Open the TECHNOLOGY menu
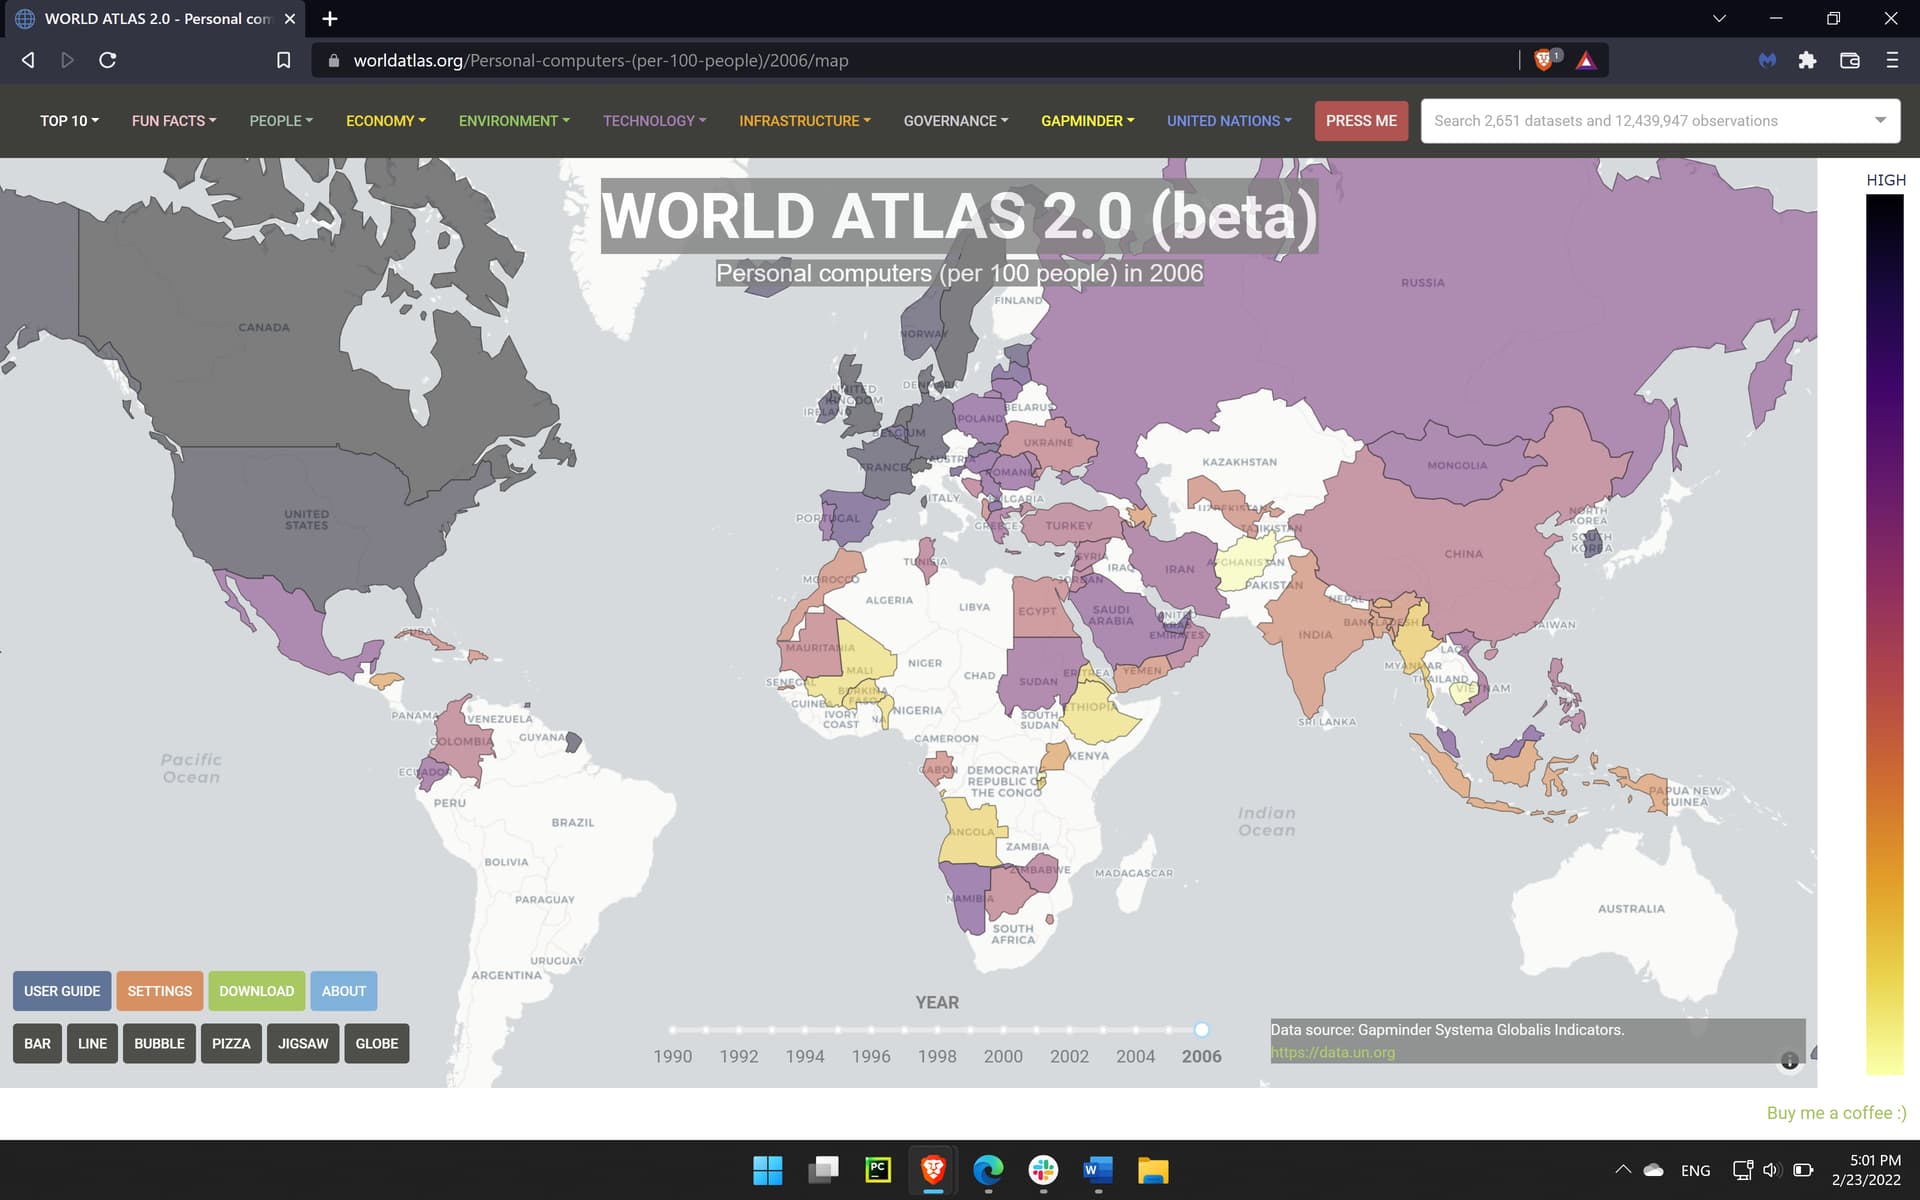The height and width of the screenshot is (1200, 1920). click(654, 121)
